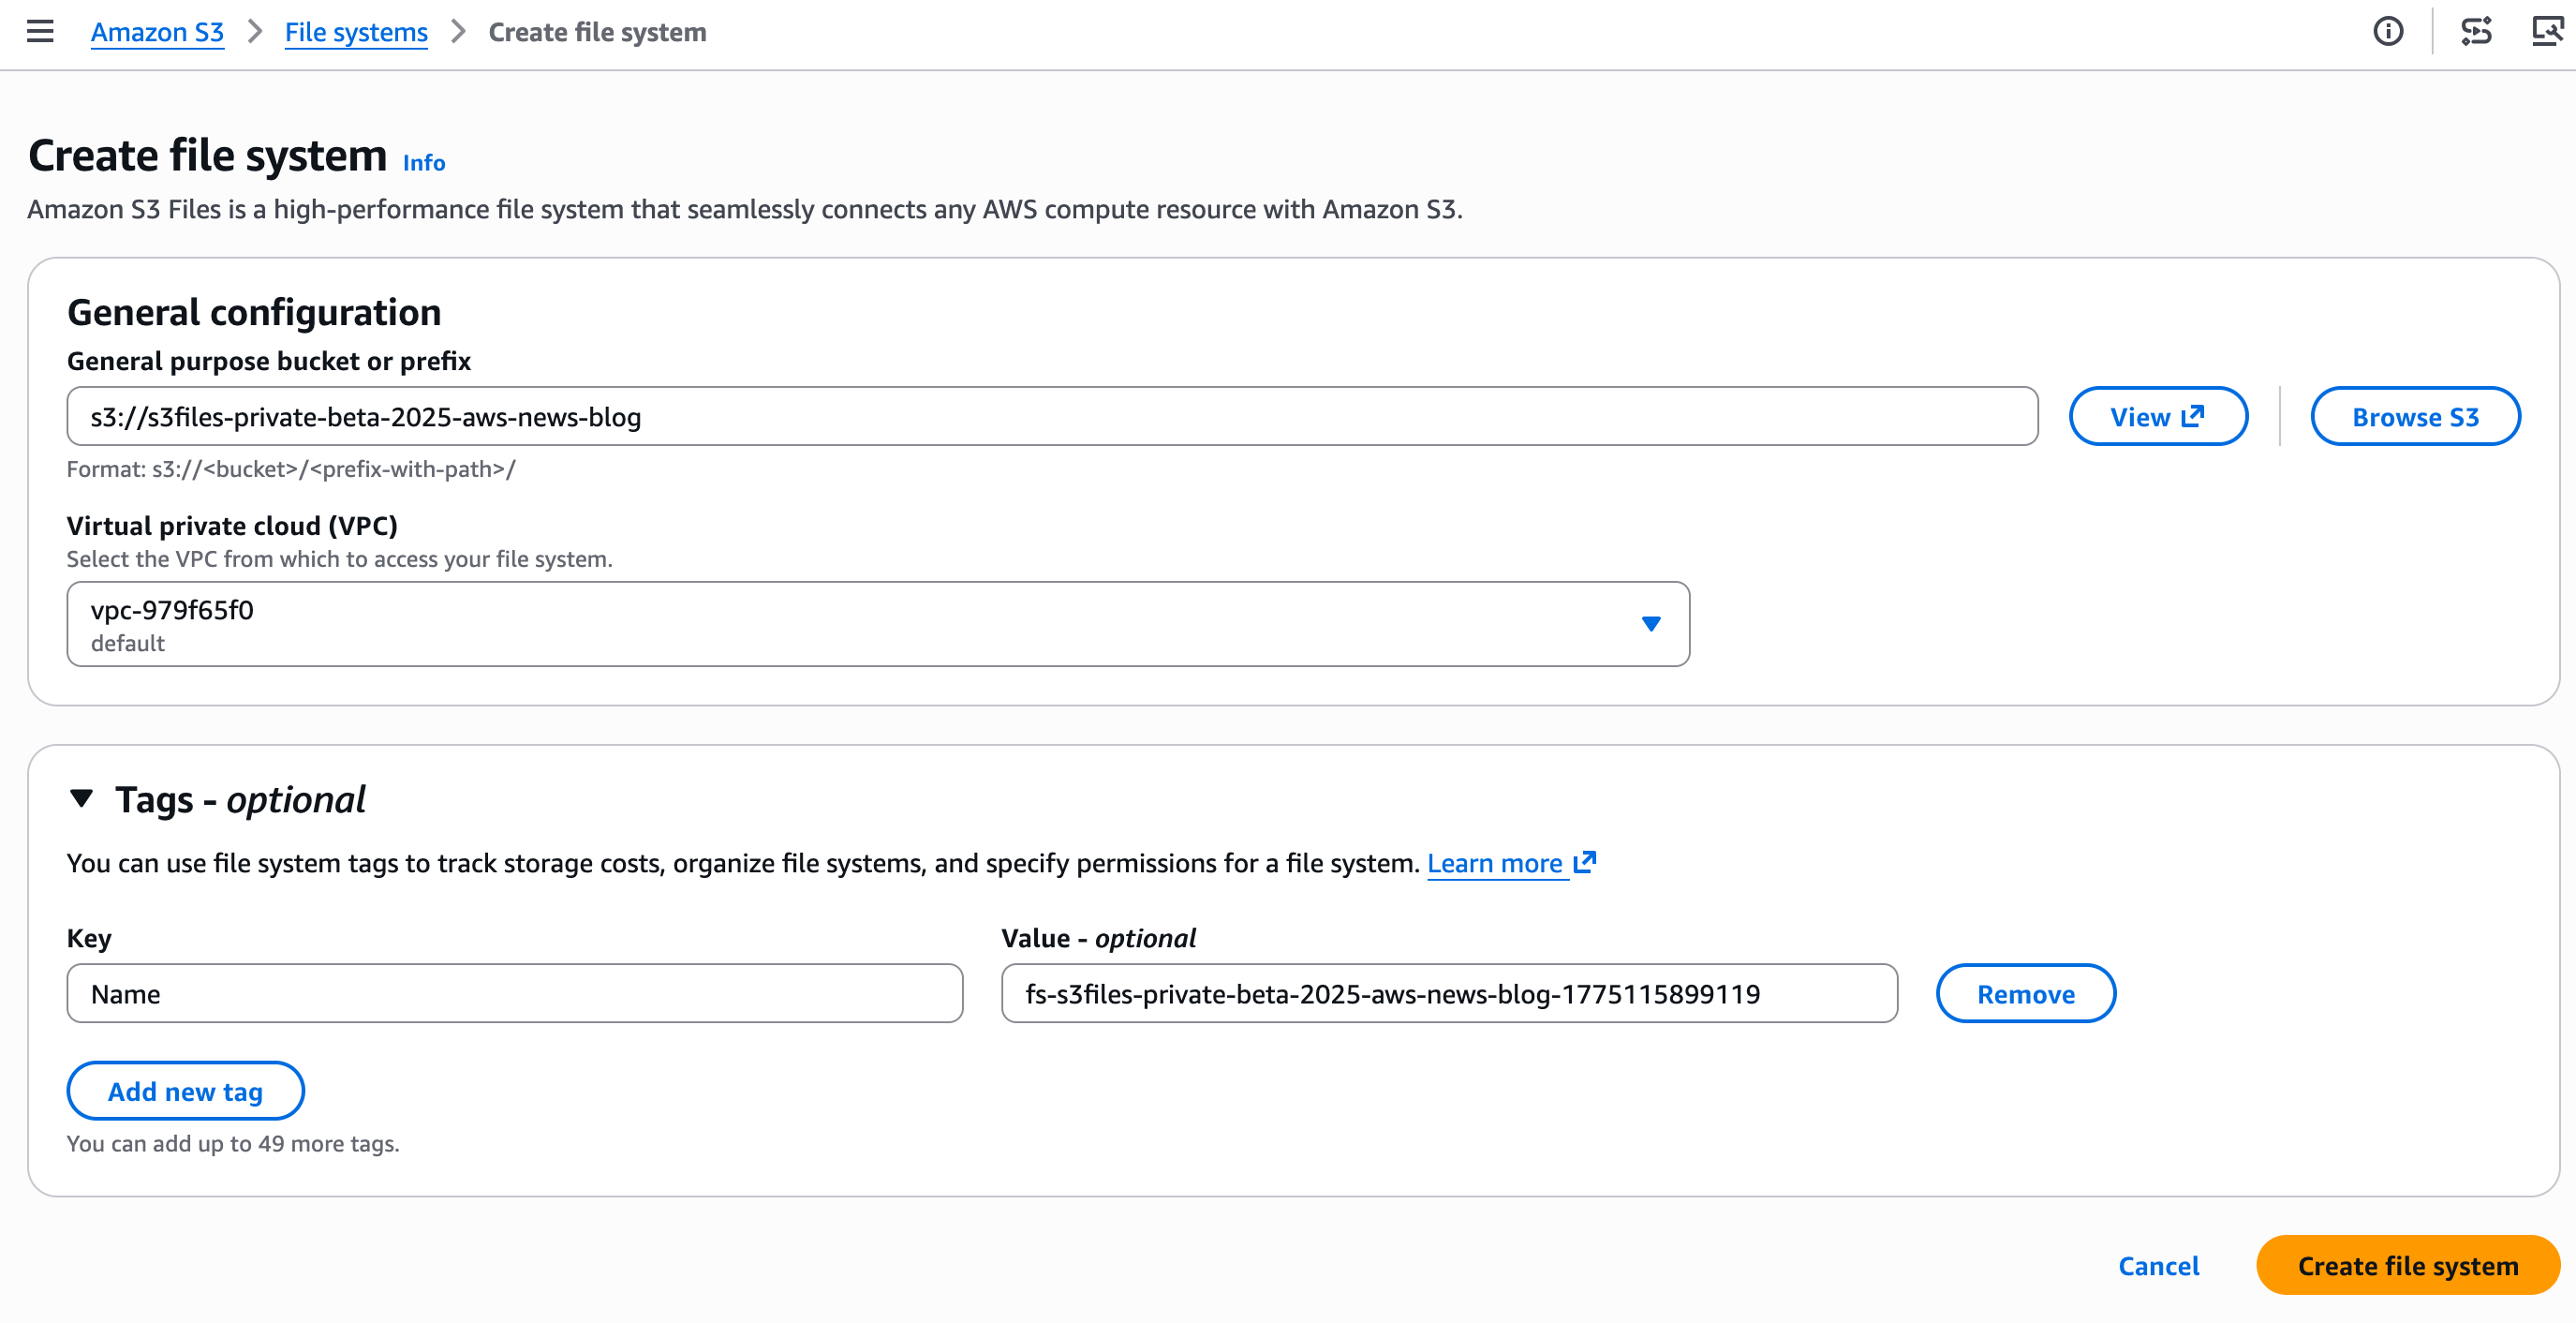Click breadcrumb chevron after File systems

(458, 32)
